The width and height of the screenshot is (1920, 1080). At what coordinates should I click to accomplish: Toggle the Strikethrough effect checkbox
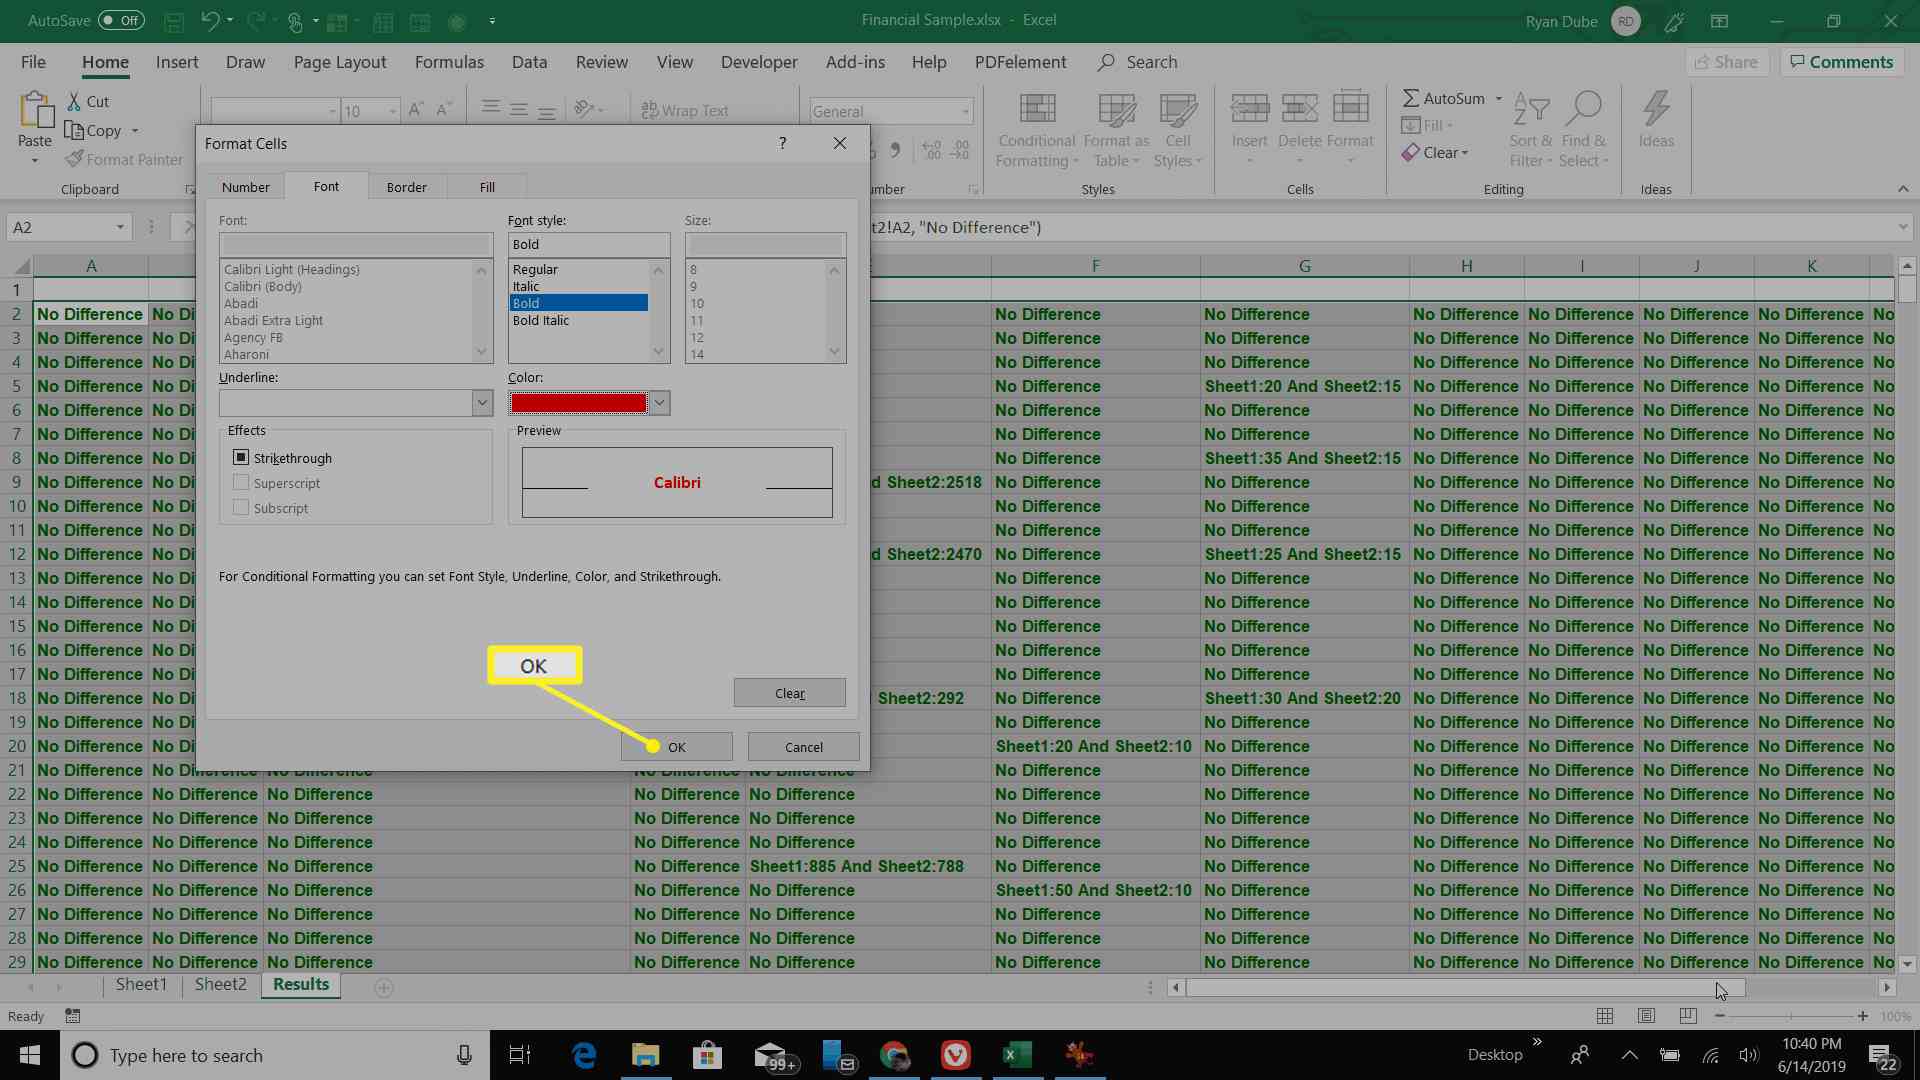[241, 458]
